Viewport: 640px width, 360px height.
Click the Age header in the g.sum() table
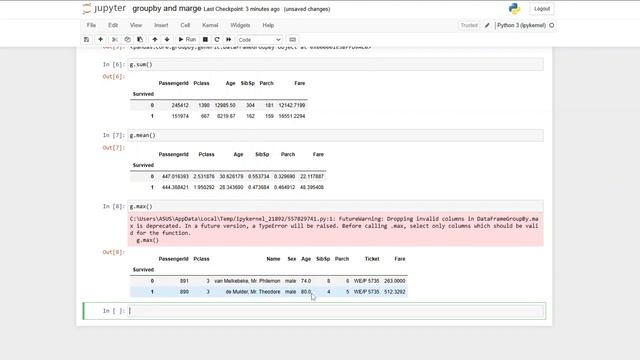[230, 83]
